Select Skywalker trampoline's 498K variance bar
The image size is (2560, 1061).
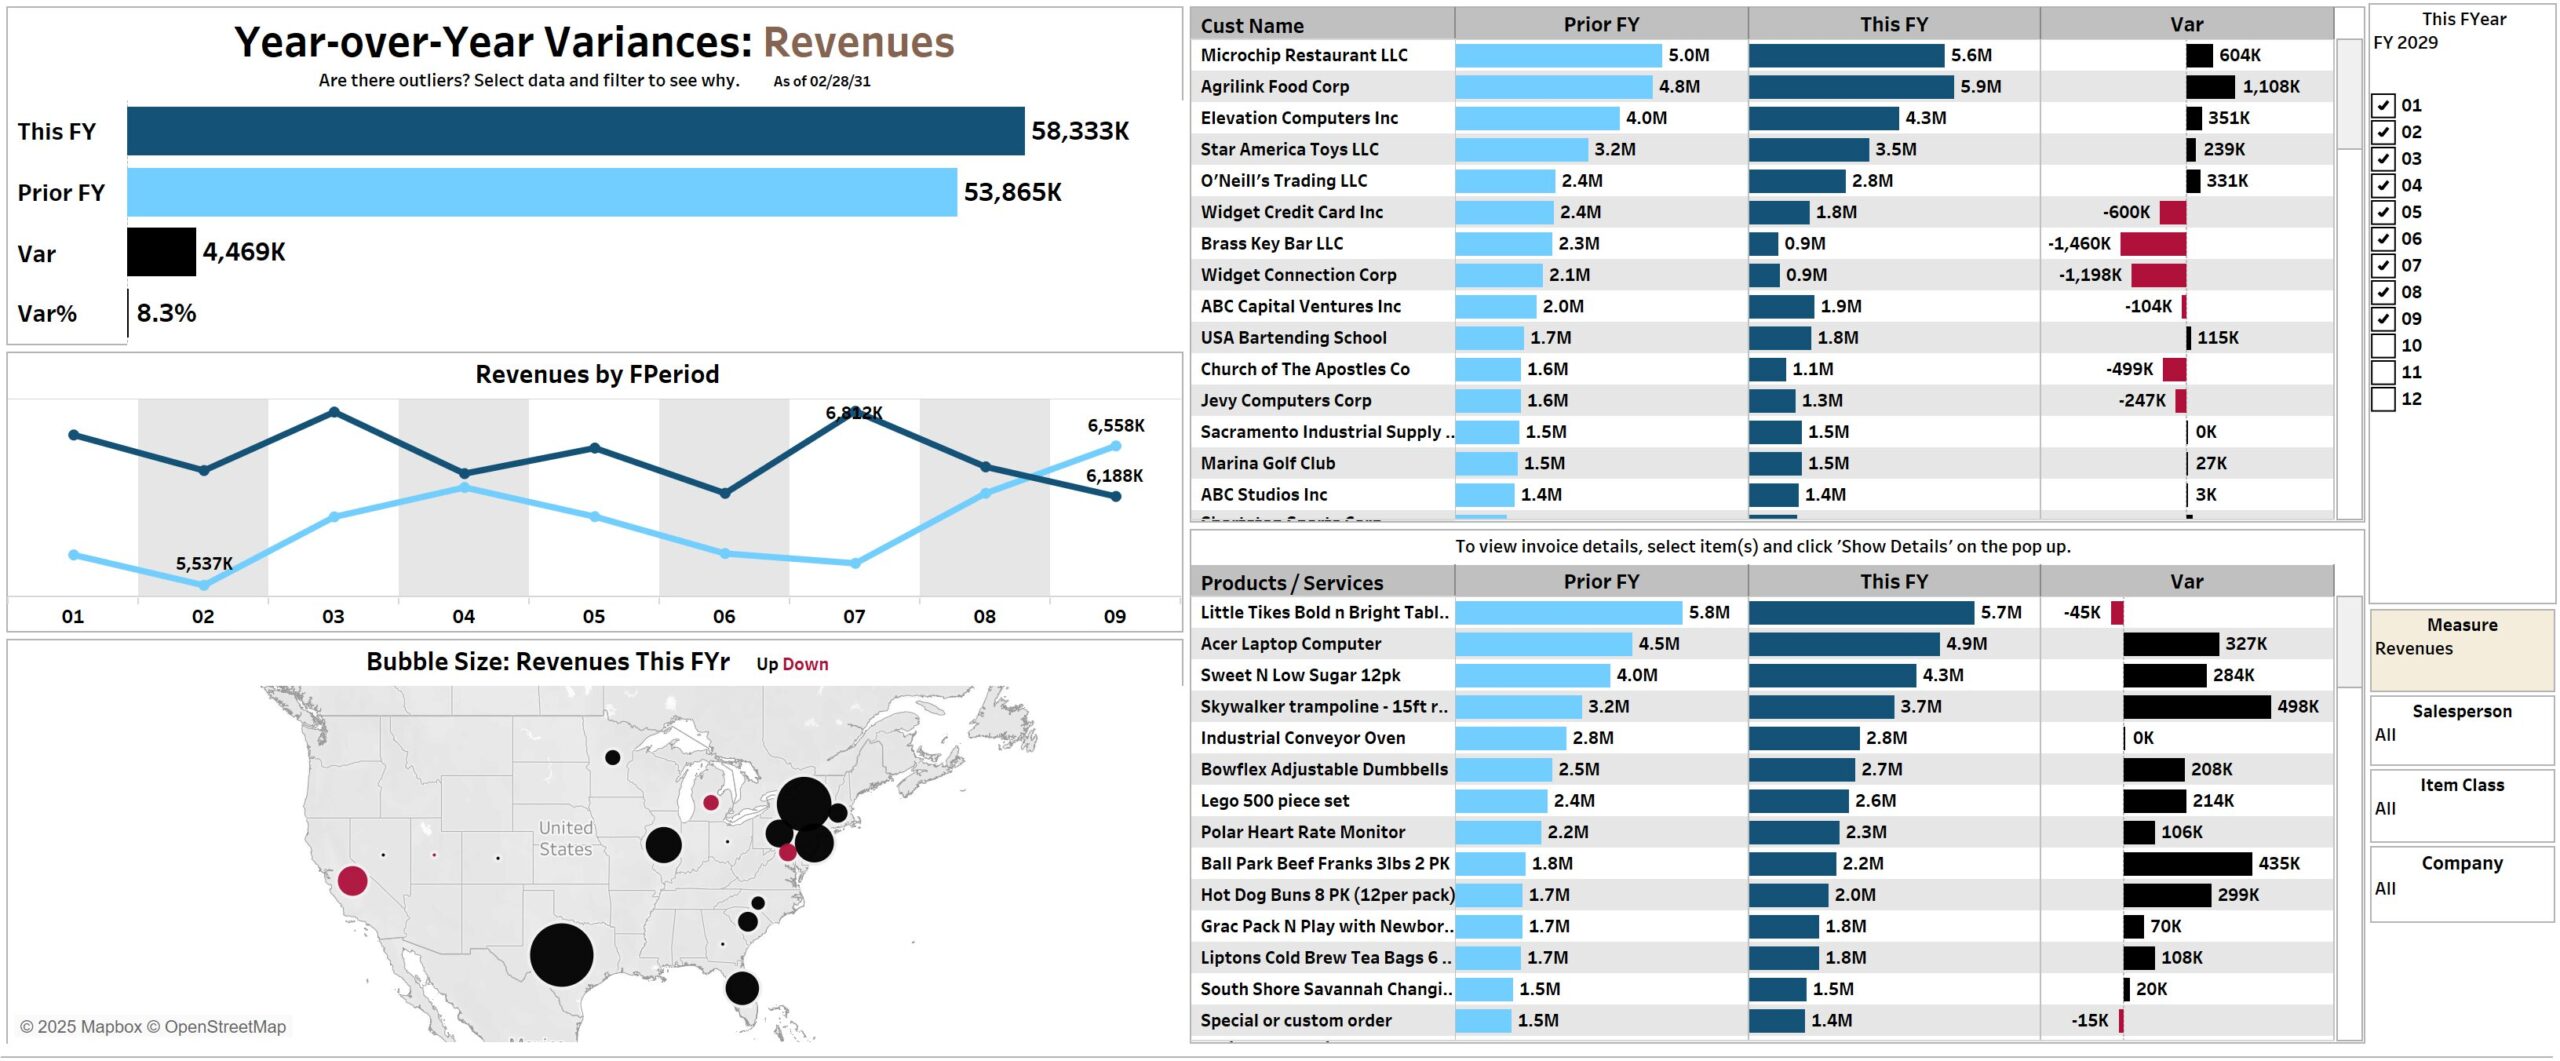pyautogui.click(x=2196, y=707)
